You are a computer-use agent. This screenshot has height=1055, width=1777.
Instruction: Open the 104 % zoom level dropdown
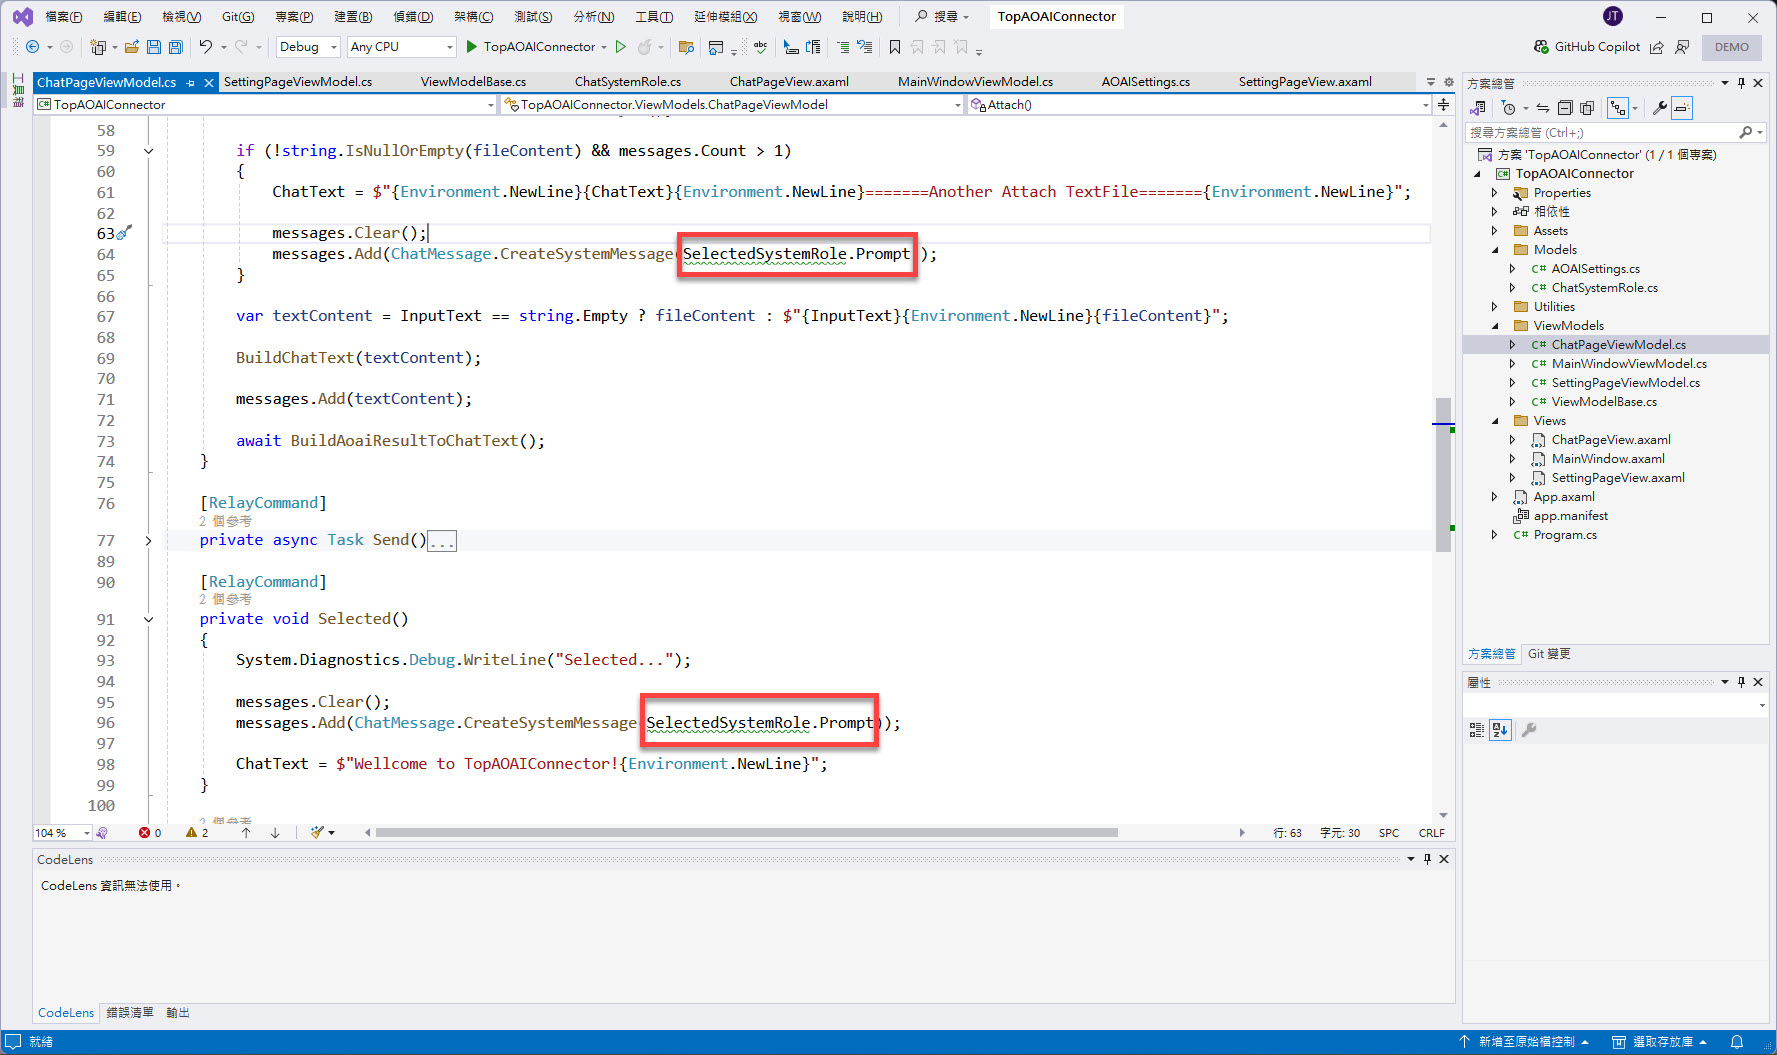coord(63,833)
